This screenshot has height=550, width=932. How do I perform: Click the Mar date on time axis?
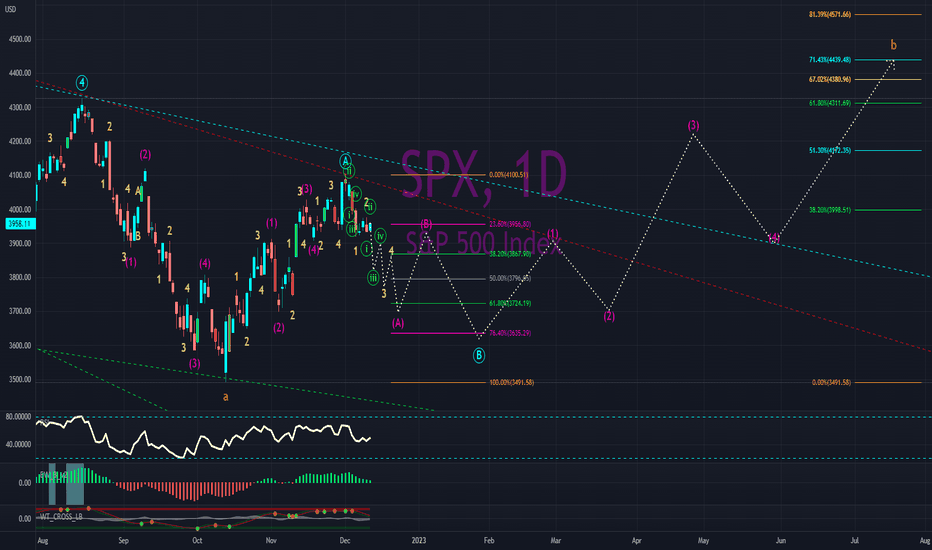point(556,540)
